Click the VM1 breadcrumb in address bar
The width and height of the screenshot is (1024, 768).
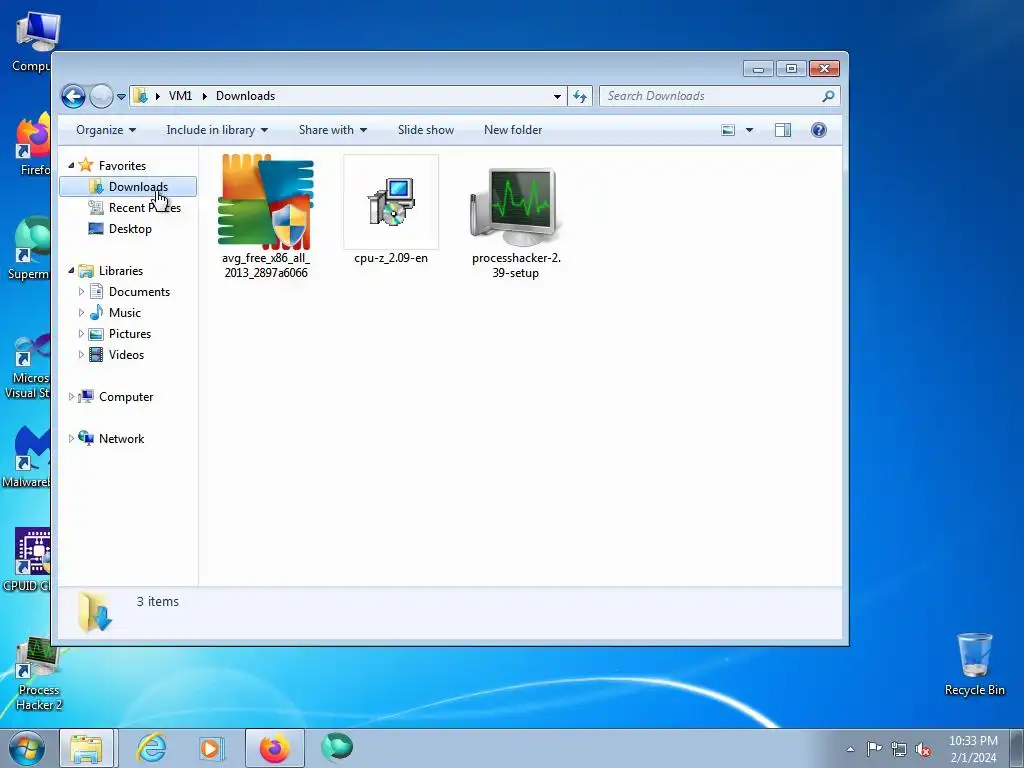tap(180, 96)
